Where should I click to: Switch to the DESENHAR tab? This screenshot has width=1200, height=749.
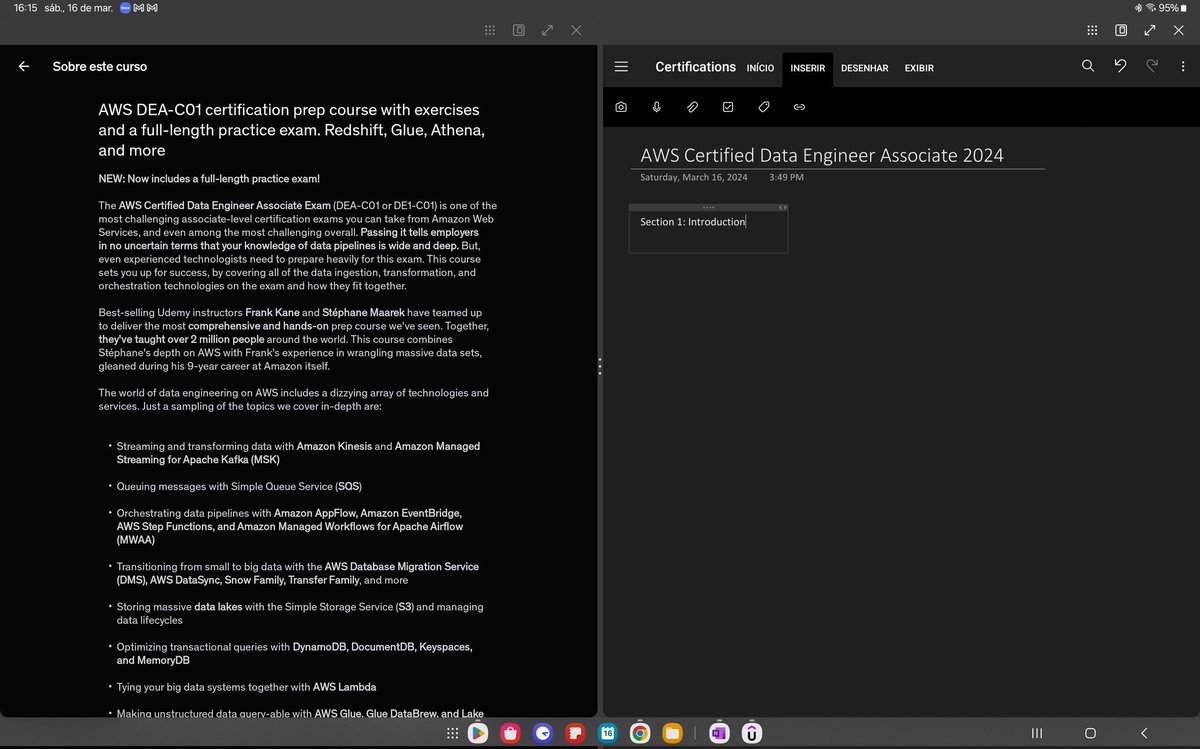865,68
